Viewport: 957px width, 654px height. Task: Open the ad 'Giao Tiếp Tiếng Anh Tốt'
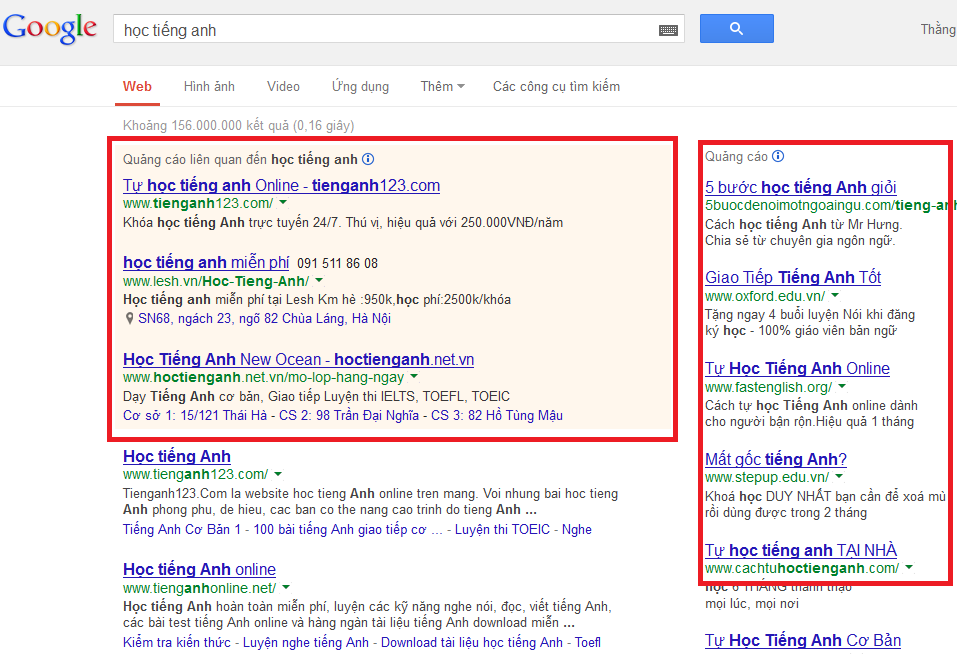point(793,278)
